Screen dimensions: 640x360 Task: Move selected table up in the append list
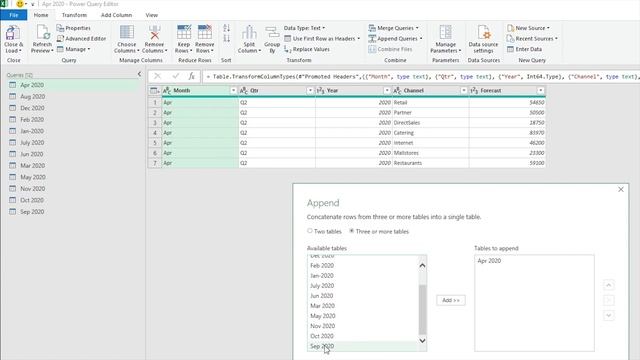pos(609,285)
